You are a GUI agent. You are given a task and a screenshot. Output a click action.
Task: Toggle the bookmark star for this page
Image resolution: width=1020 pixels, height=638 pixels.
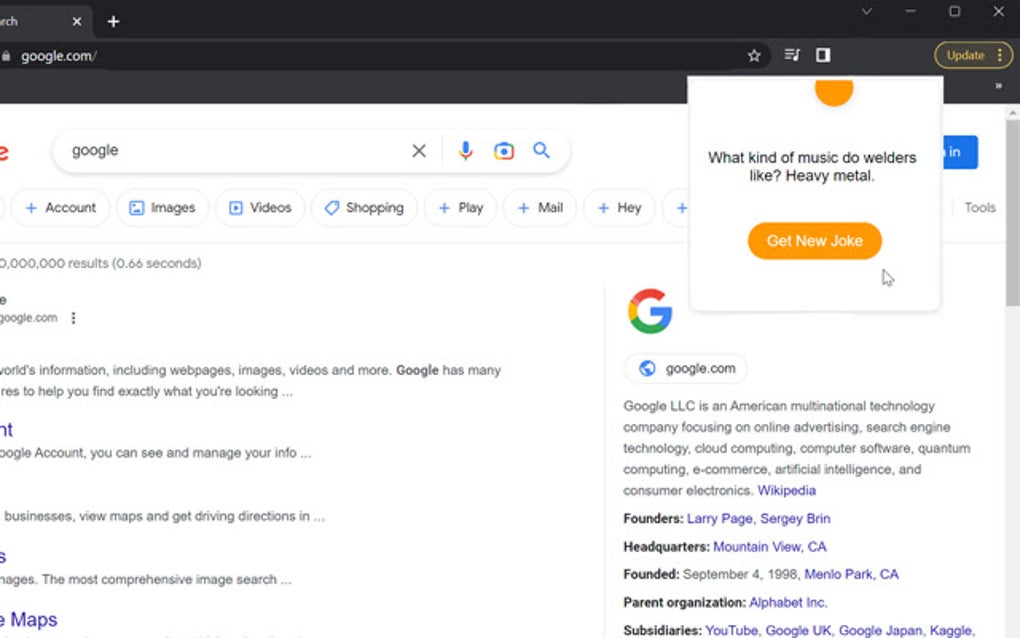[753, 55]
